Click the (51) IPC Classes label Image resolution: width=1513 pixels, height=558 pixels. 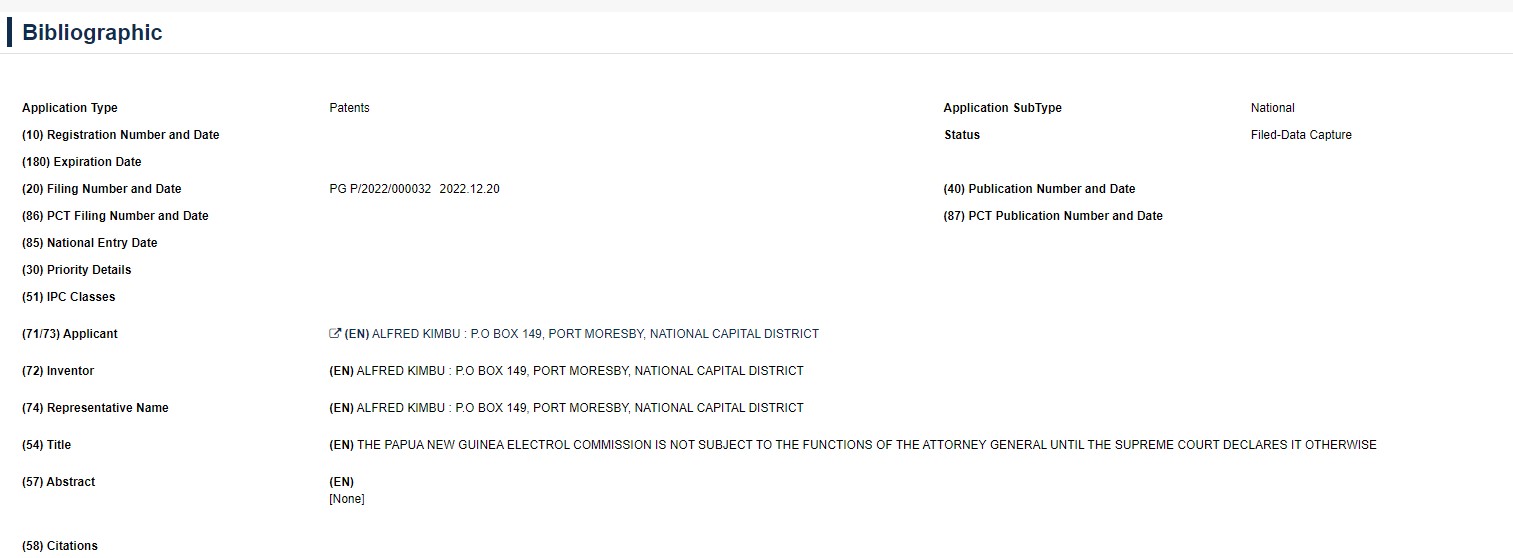(x=69, y=297)
